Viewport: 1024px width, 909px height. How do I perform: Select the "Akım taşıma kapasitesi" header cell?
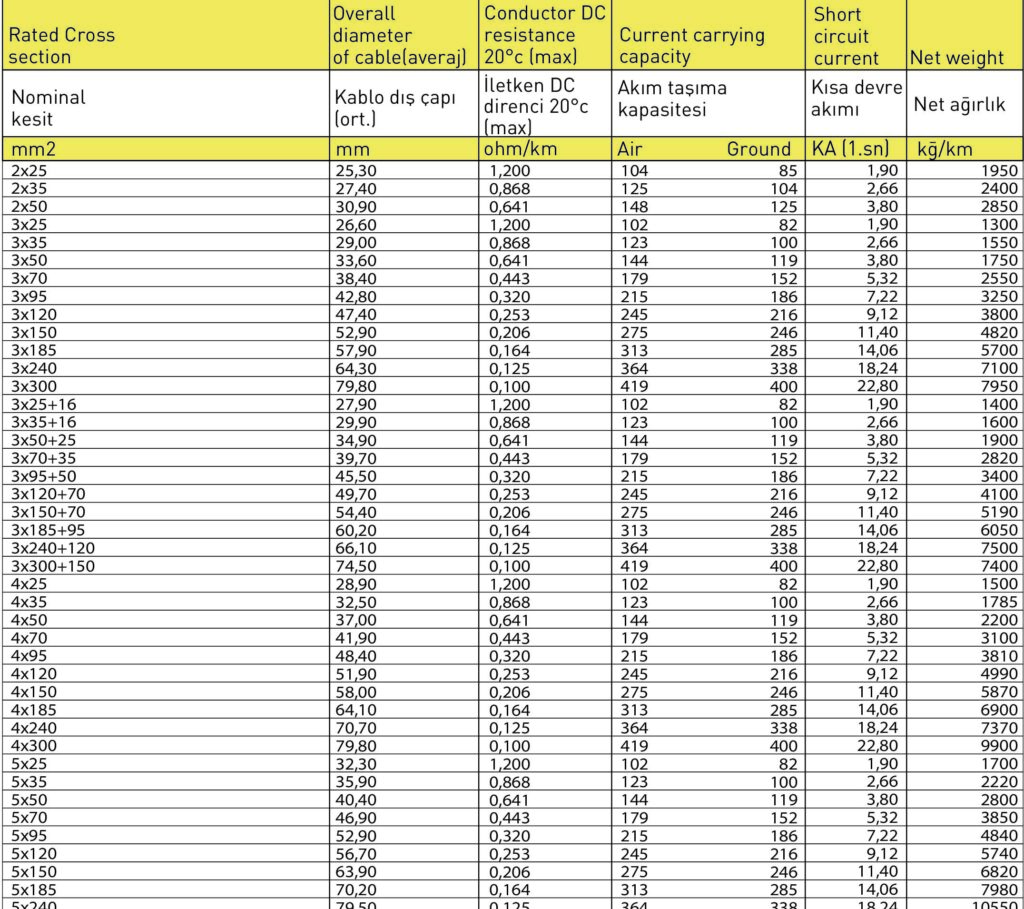pos(672,98)
